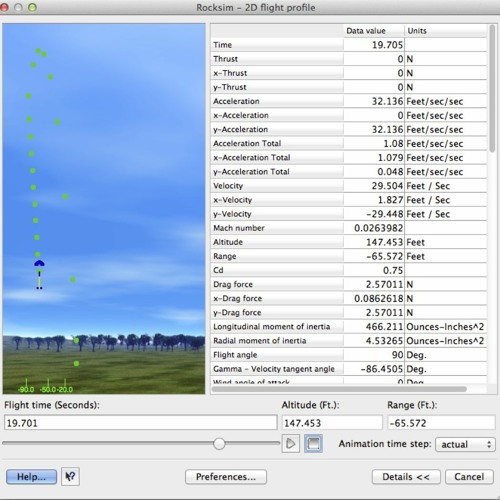Click the Time value 19.705
This screenshot has height=500, width=500.
pyautogui.click(x=387, y=45)
